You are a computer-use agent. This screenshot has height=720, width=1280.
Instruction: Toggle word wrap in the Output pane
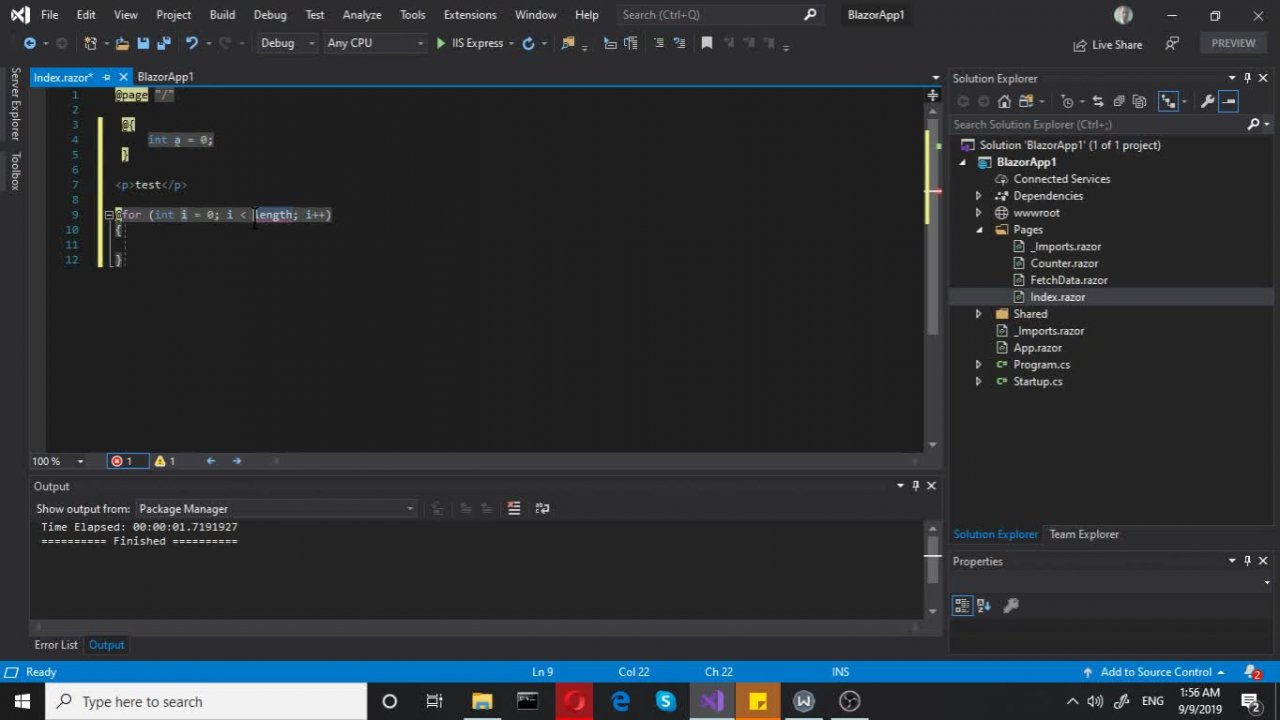point(543,508)
